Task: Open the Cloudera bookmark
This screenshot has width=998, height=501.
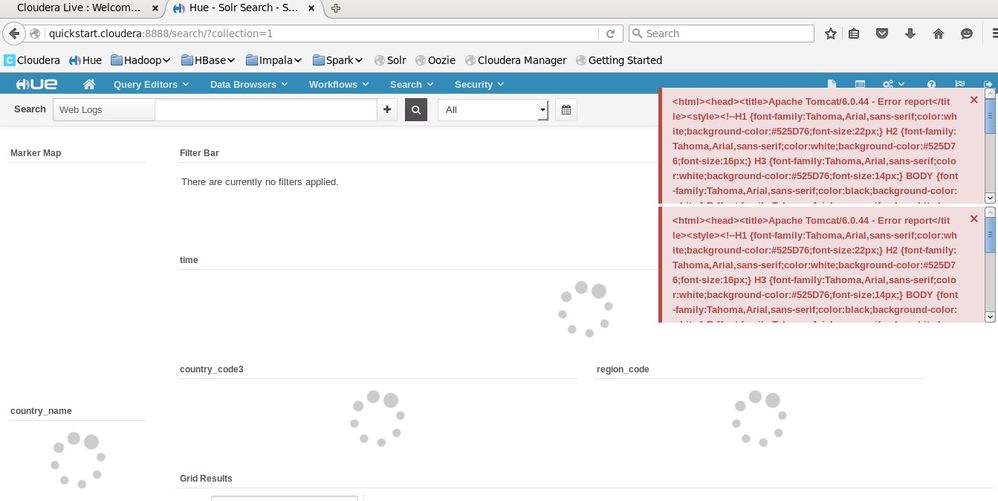Action: coord(32,60)
